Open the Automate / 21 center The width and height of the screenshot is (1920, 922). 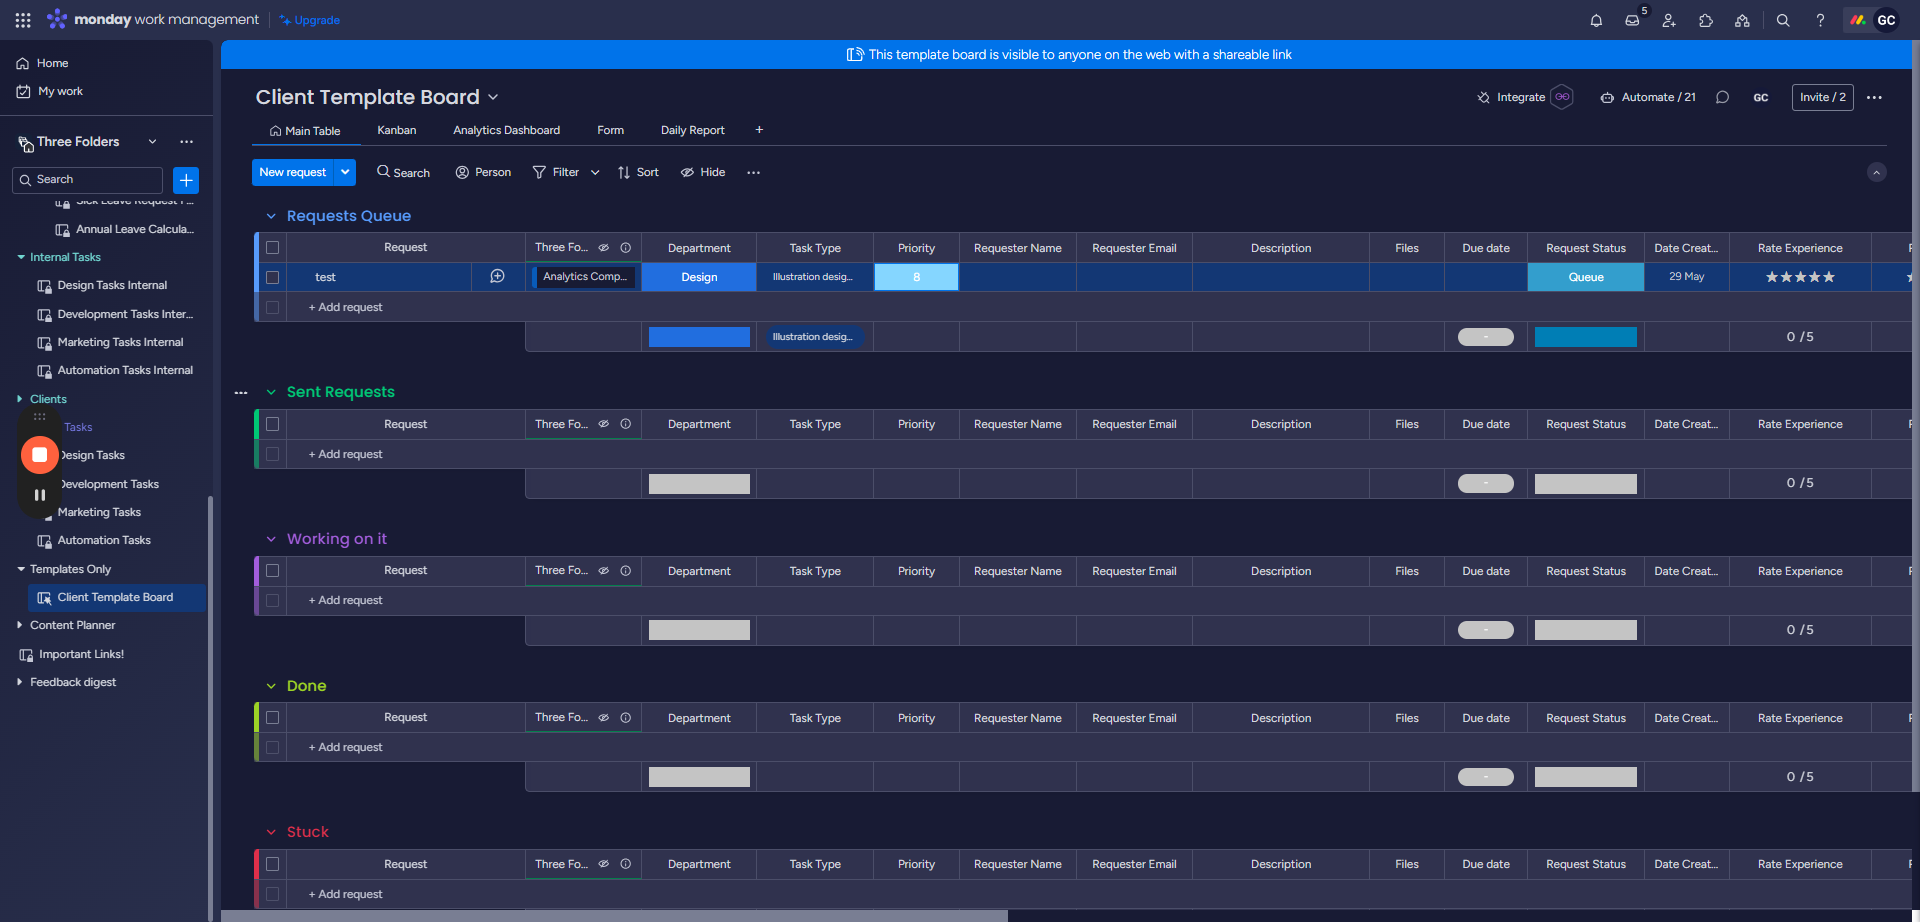click(1648, 97)
